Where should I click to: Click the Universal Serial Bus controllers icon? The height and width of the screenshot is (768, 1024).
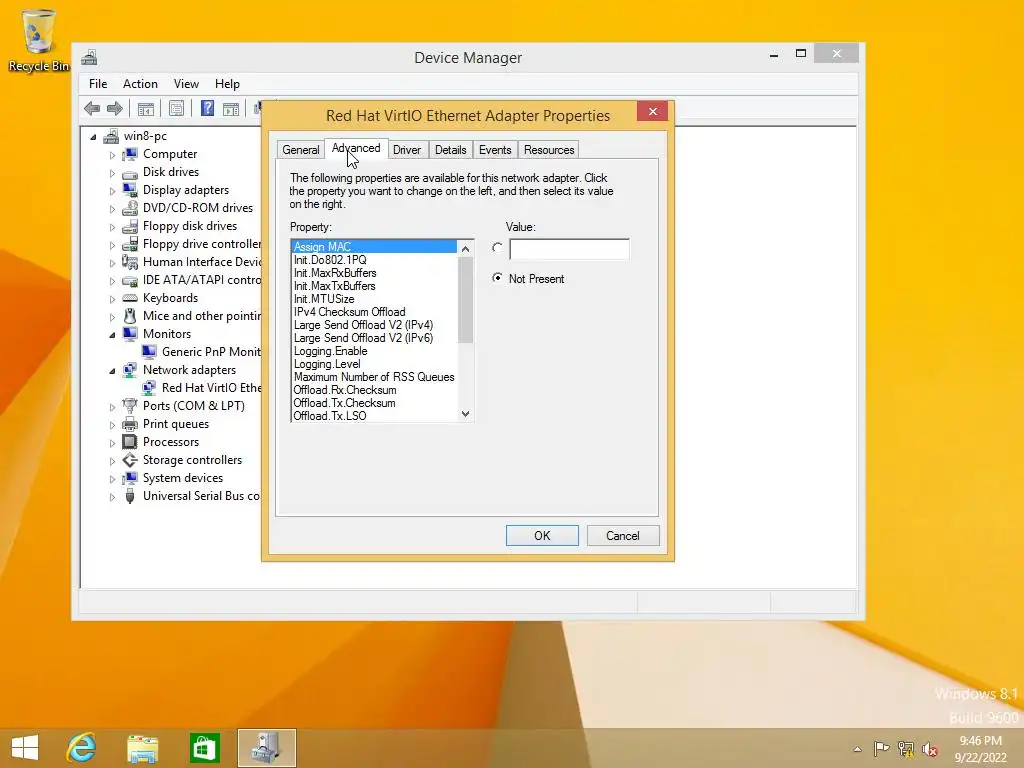pos(130,496)
